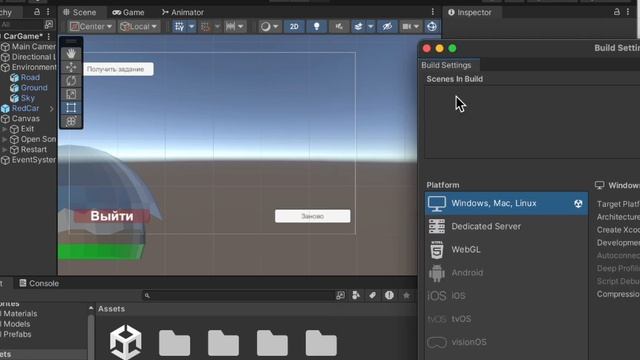The image size is (640, 360).
Task: Open camera settings dropdown arrow
Action: point(416,27)
